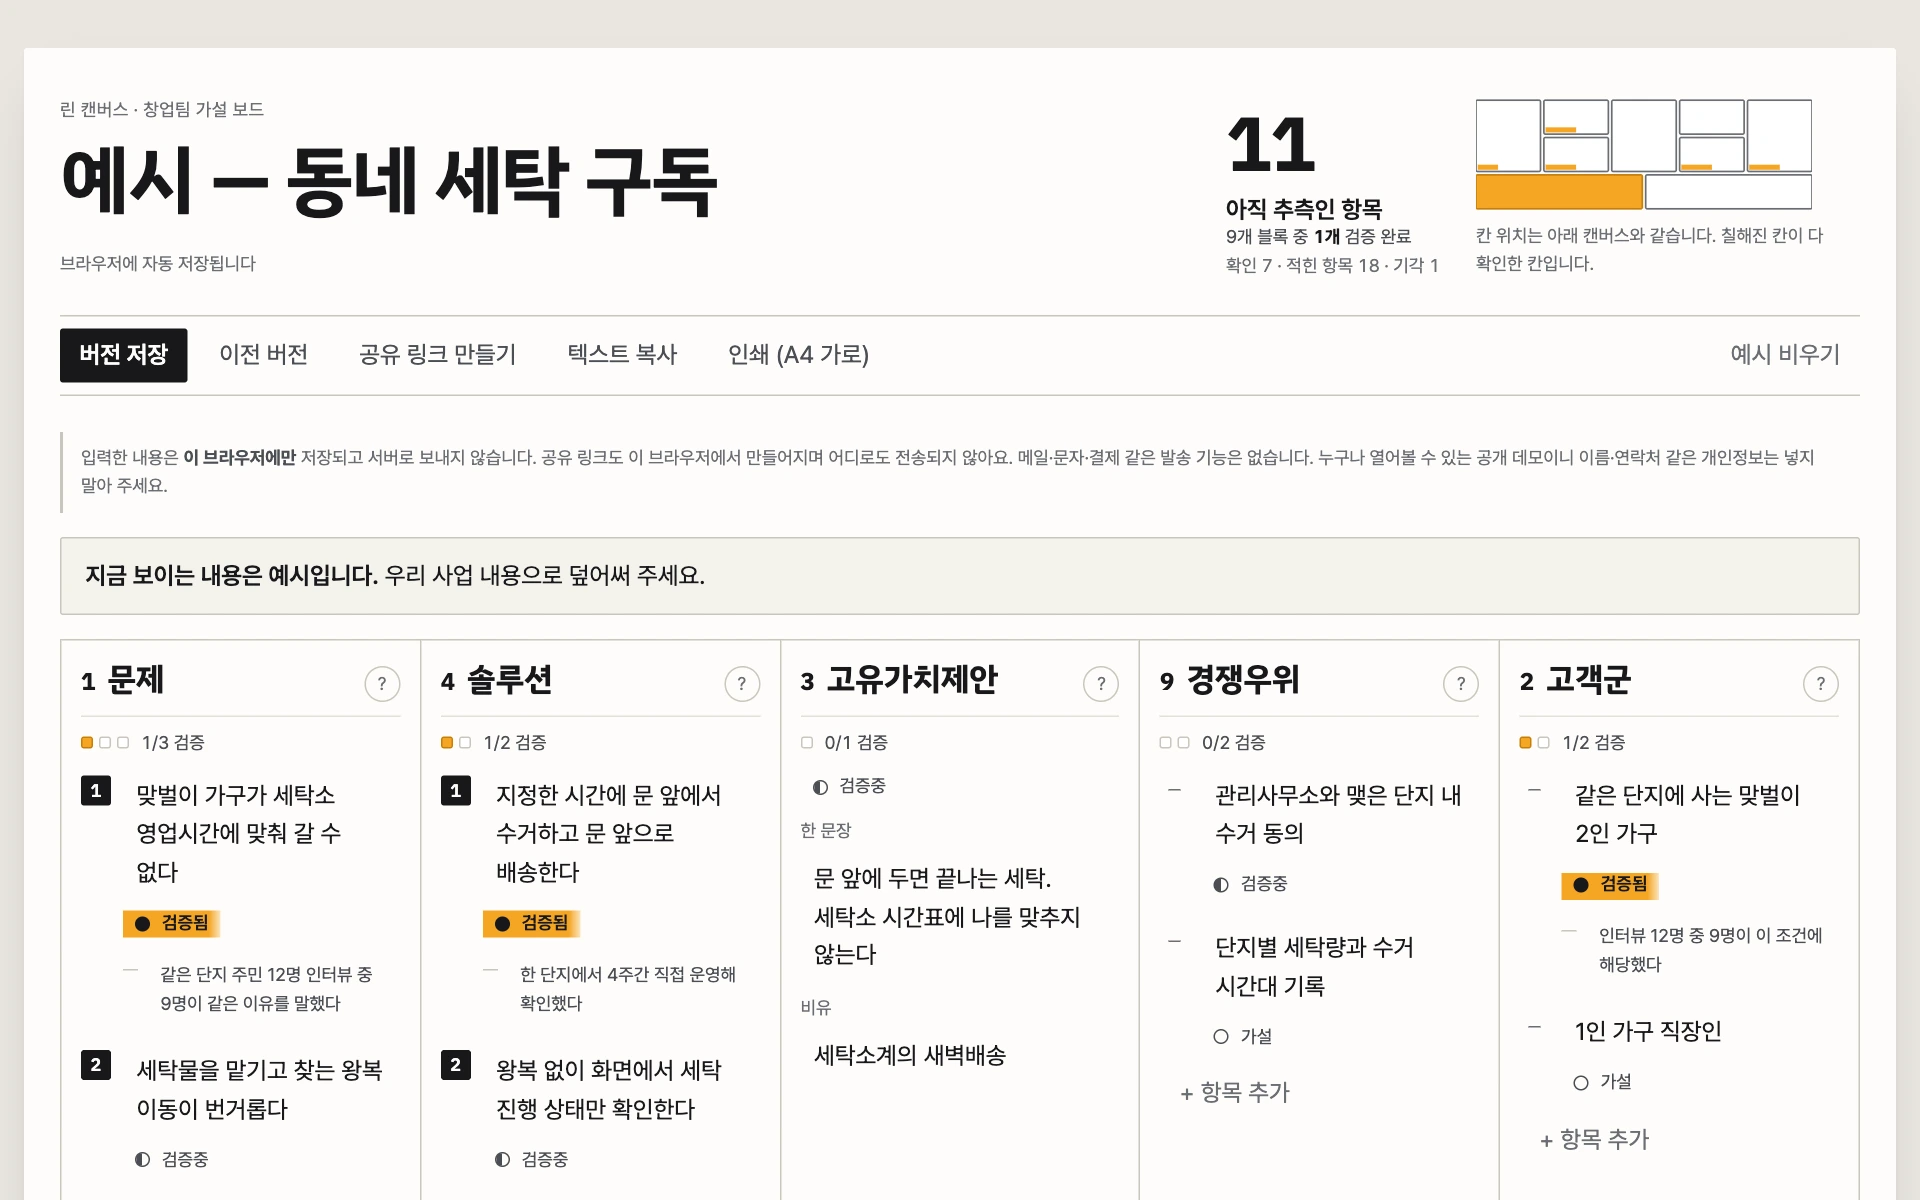Open the help icon for 솔루션 block
The width and height of the screenshot is (1920, 1200).
[x=742, y=684]
